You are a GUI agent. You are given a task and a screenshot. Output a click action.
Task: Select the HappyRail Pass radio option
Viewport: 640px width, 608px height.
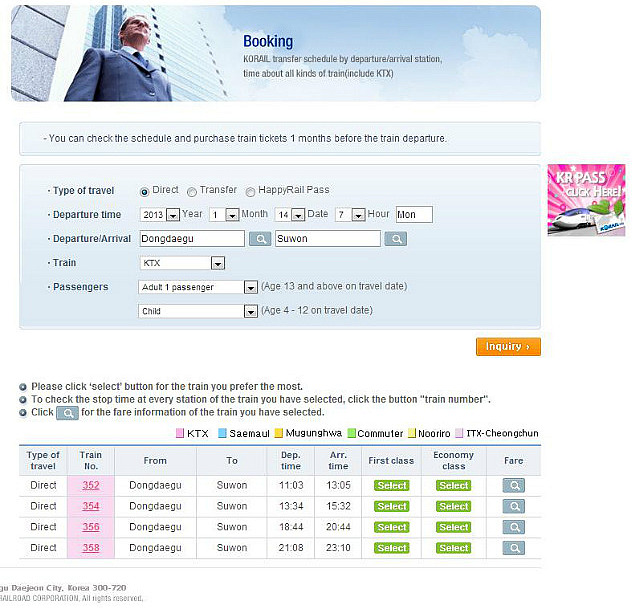click(x=250, y=191)
